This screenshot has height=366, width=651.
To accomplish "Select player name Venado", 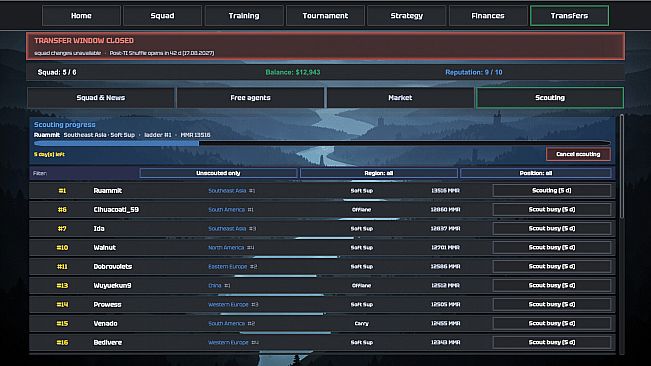I will [105, 323].
